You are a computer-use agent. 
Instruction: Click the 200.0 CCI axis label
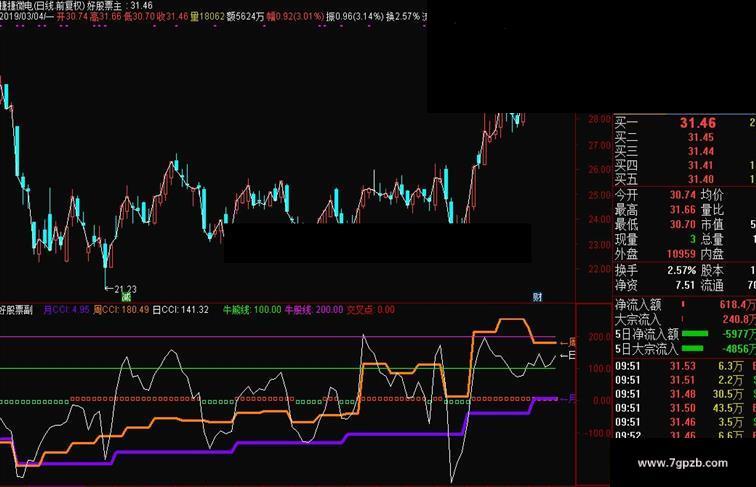point(600,337)
